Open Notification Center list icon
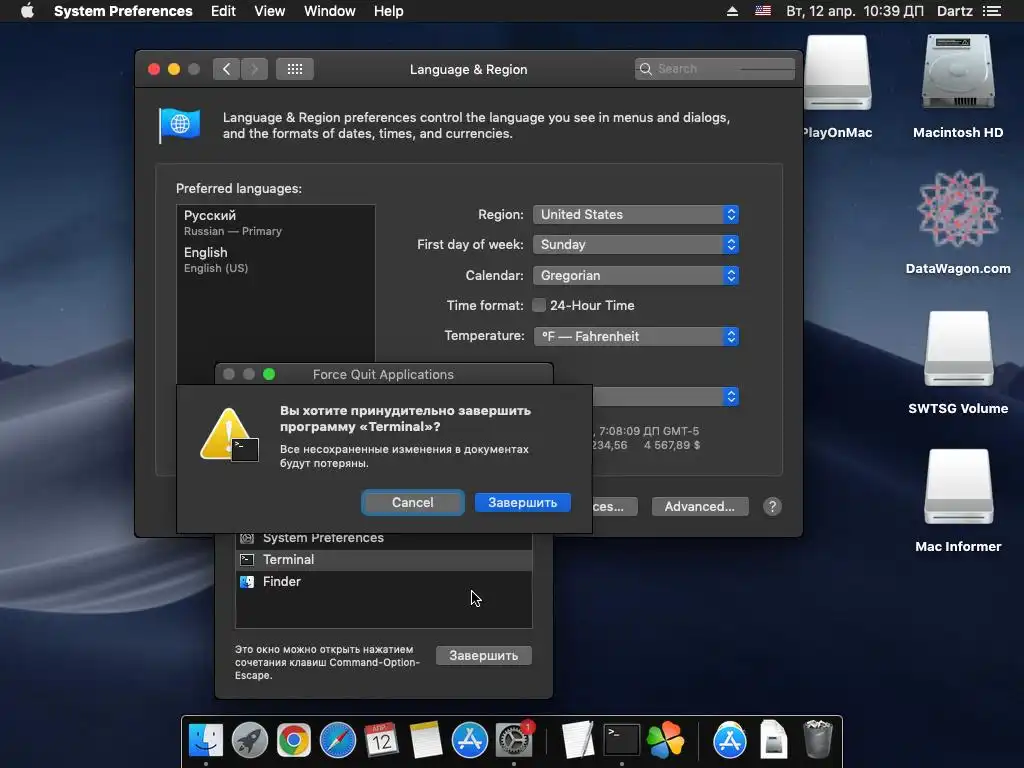1024x768 pixels. click(992, 11)
